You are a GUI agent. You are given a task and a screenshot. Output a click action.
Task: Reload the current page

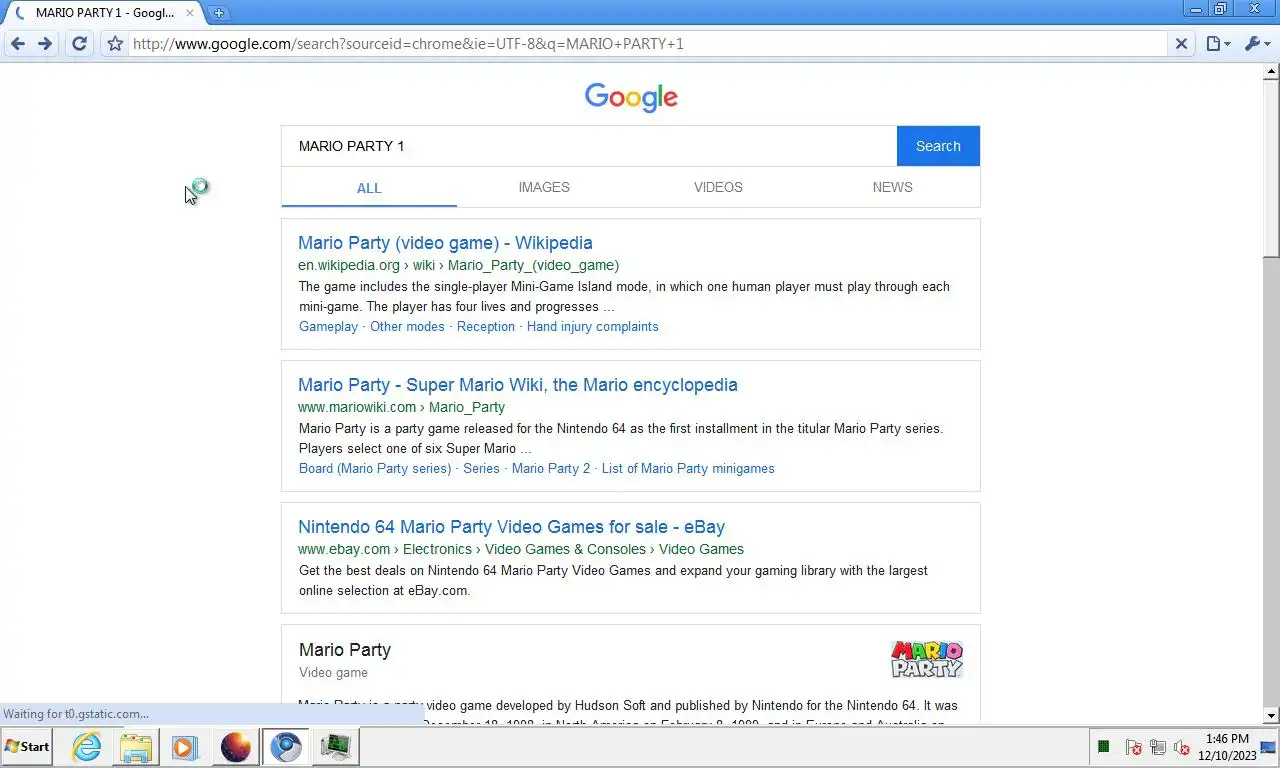(x=79, y=44)
